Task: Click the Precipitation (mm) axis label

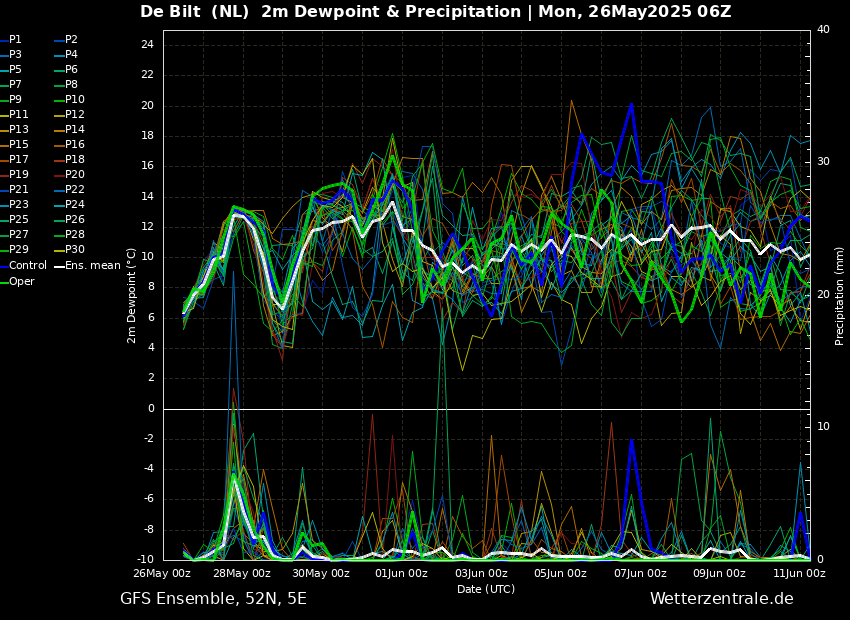Action: click(x=840, y=295)
